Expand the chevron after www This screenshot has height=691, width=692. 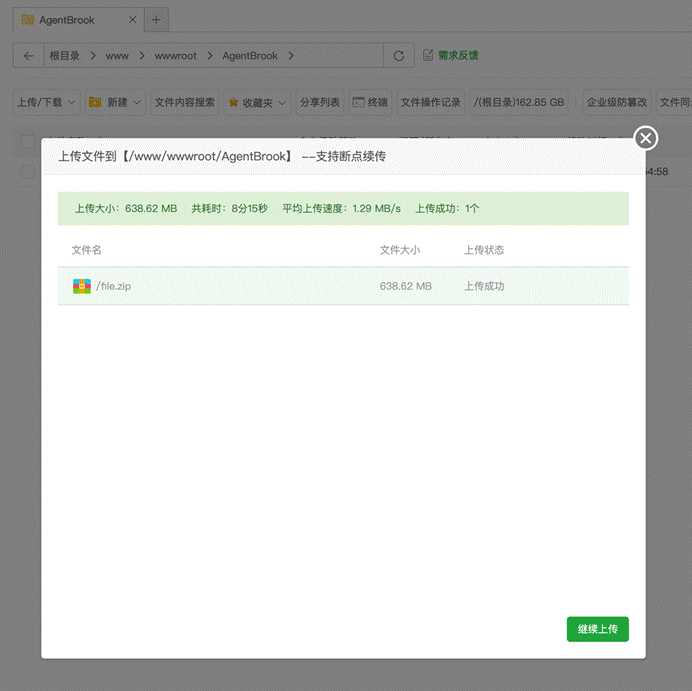coord(142,56)
